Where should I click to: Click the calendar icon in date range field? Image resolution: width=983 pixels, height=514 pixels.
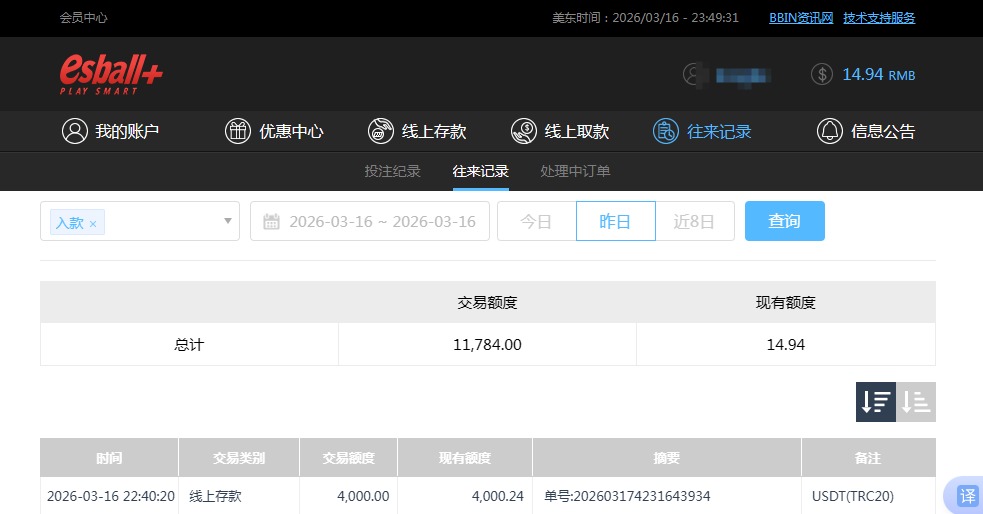pyautogui.click(x=271, y=221)
